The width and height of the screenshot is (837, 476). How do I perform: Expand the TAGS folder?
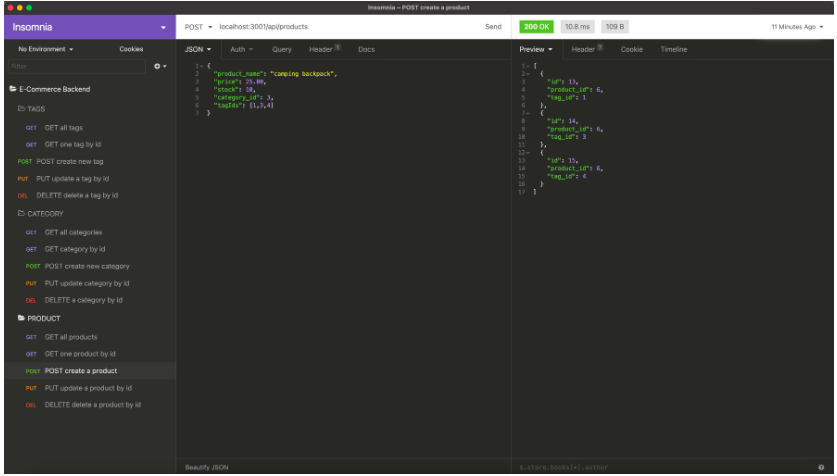pos(31,109)
